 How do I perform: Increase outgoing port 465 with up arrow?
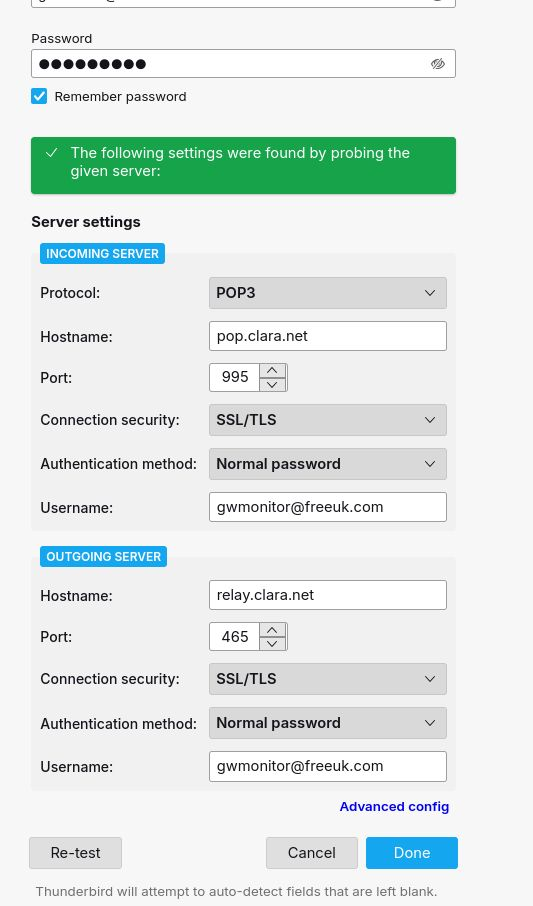273,630
